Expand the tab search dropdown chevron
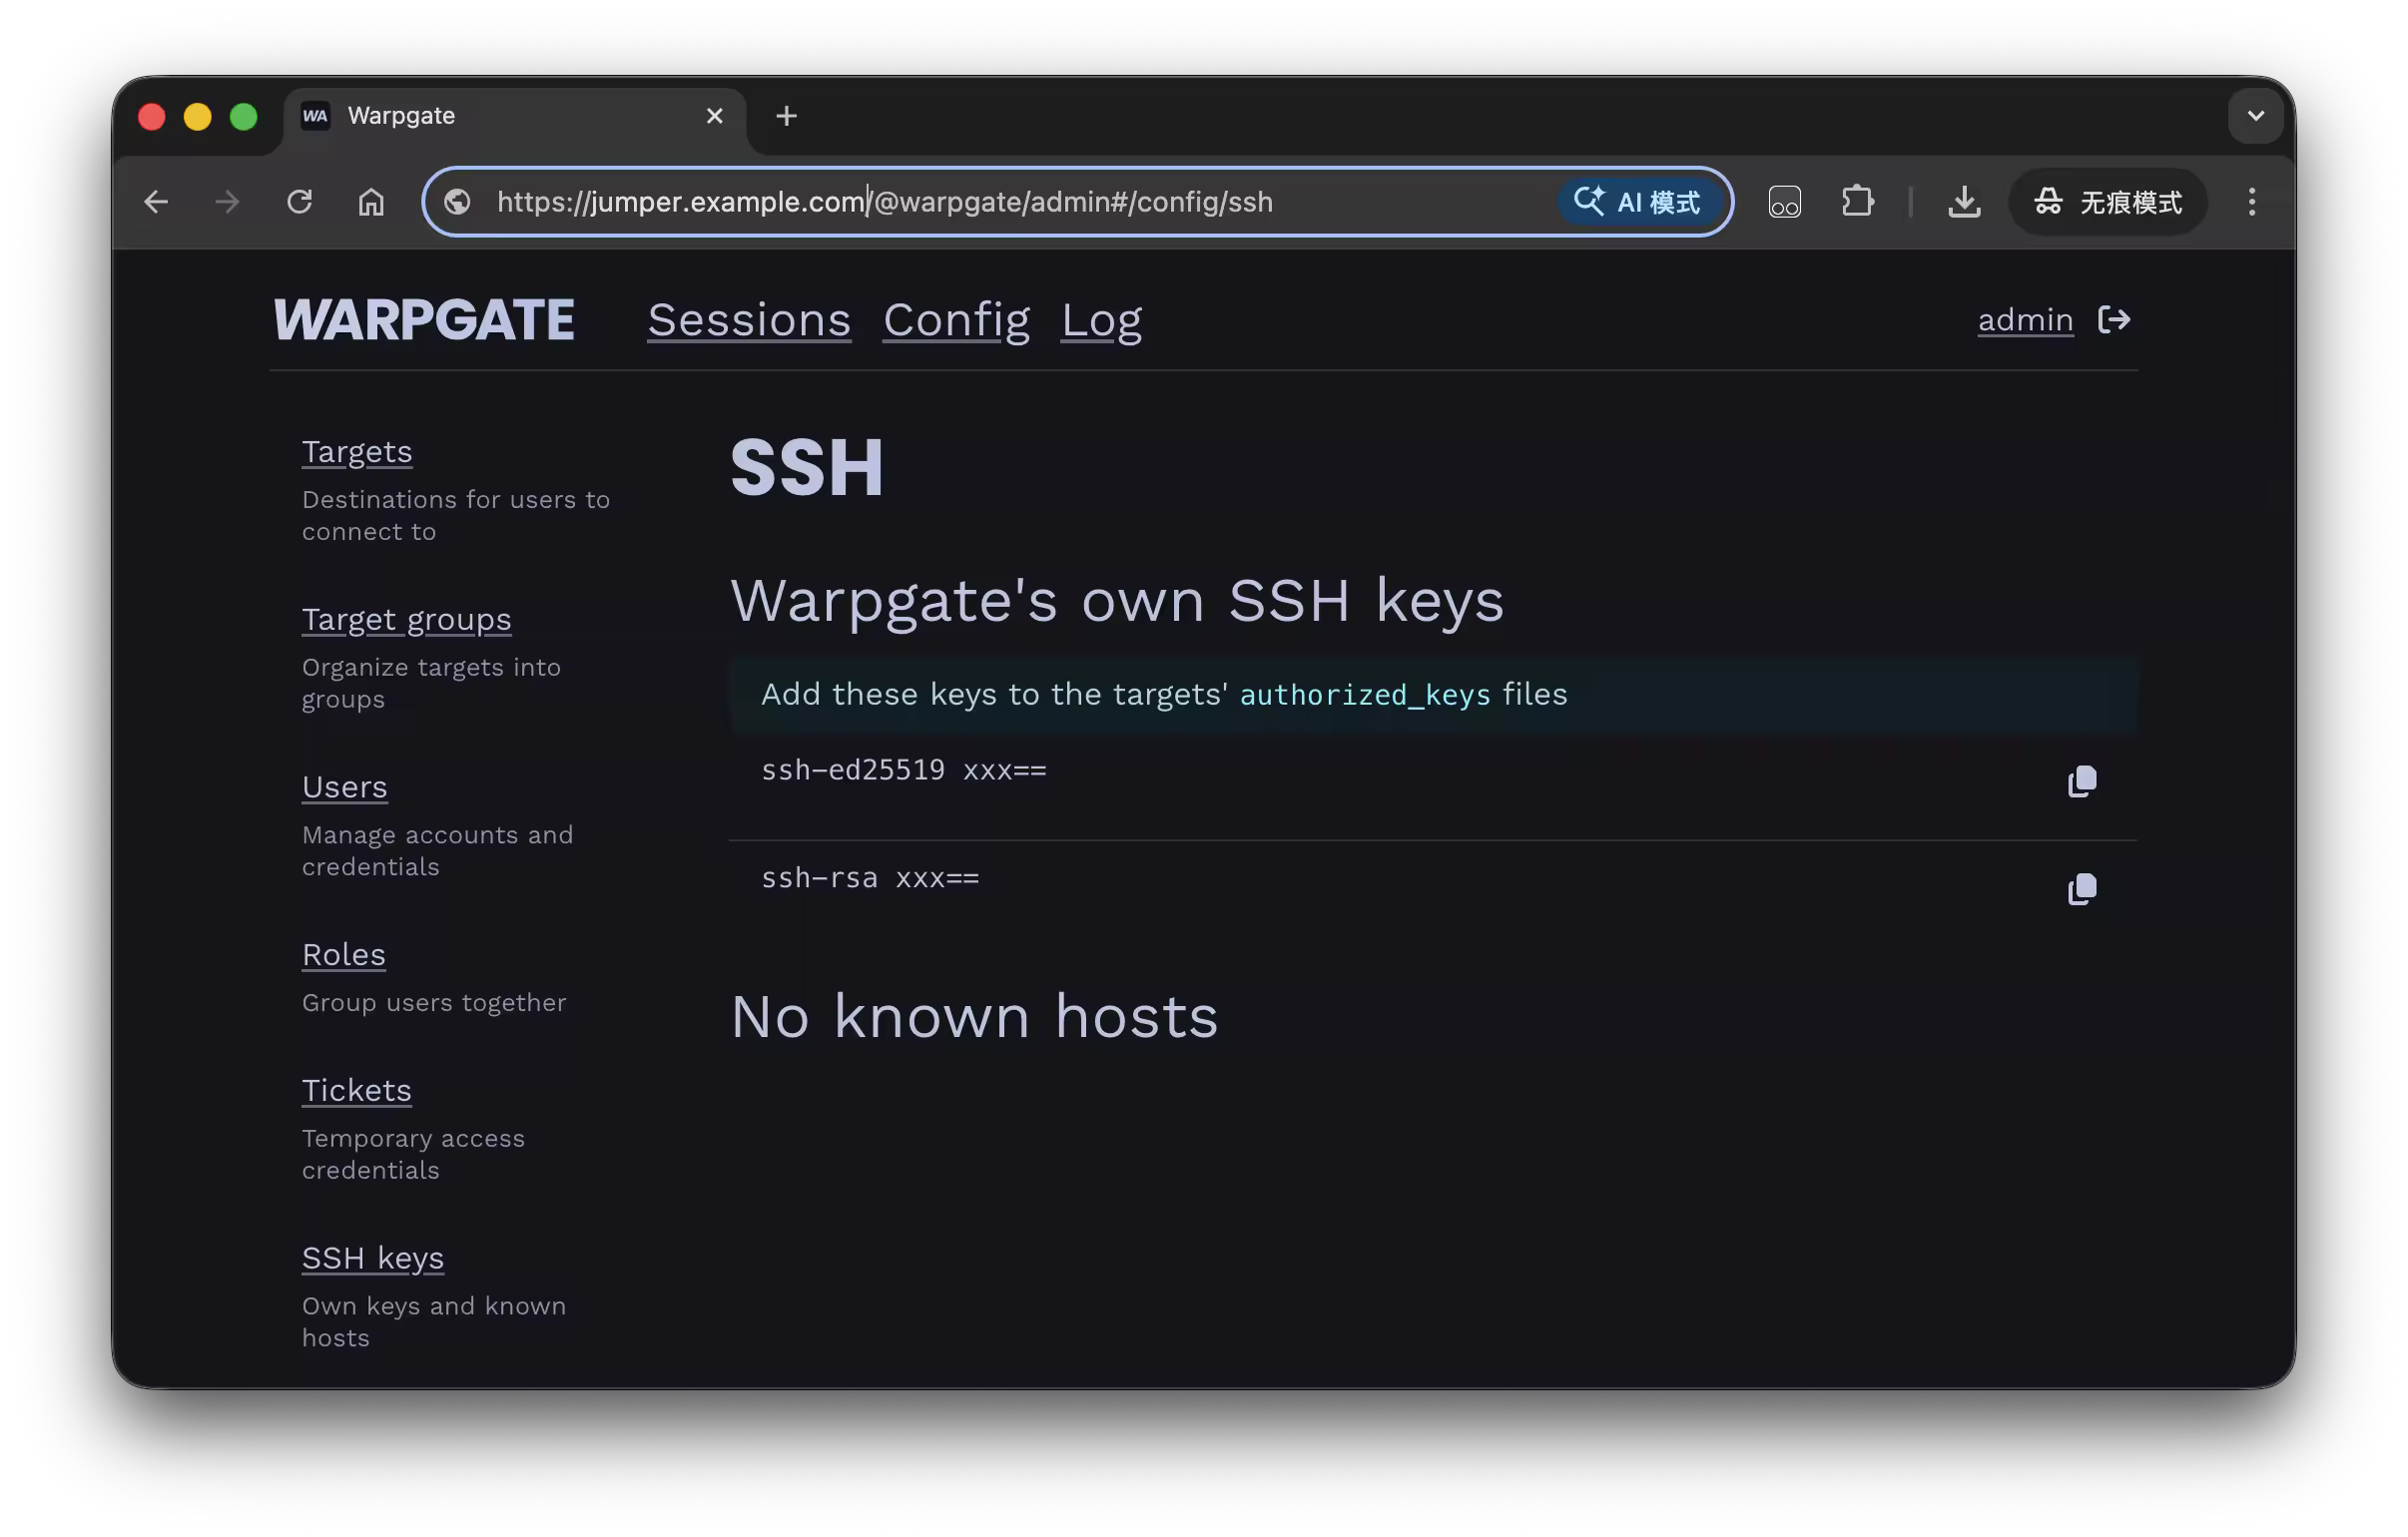The width and height of the screenshot is (2408, 1537). [x=2255, y=116]
